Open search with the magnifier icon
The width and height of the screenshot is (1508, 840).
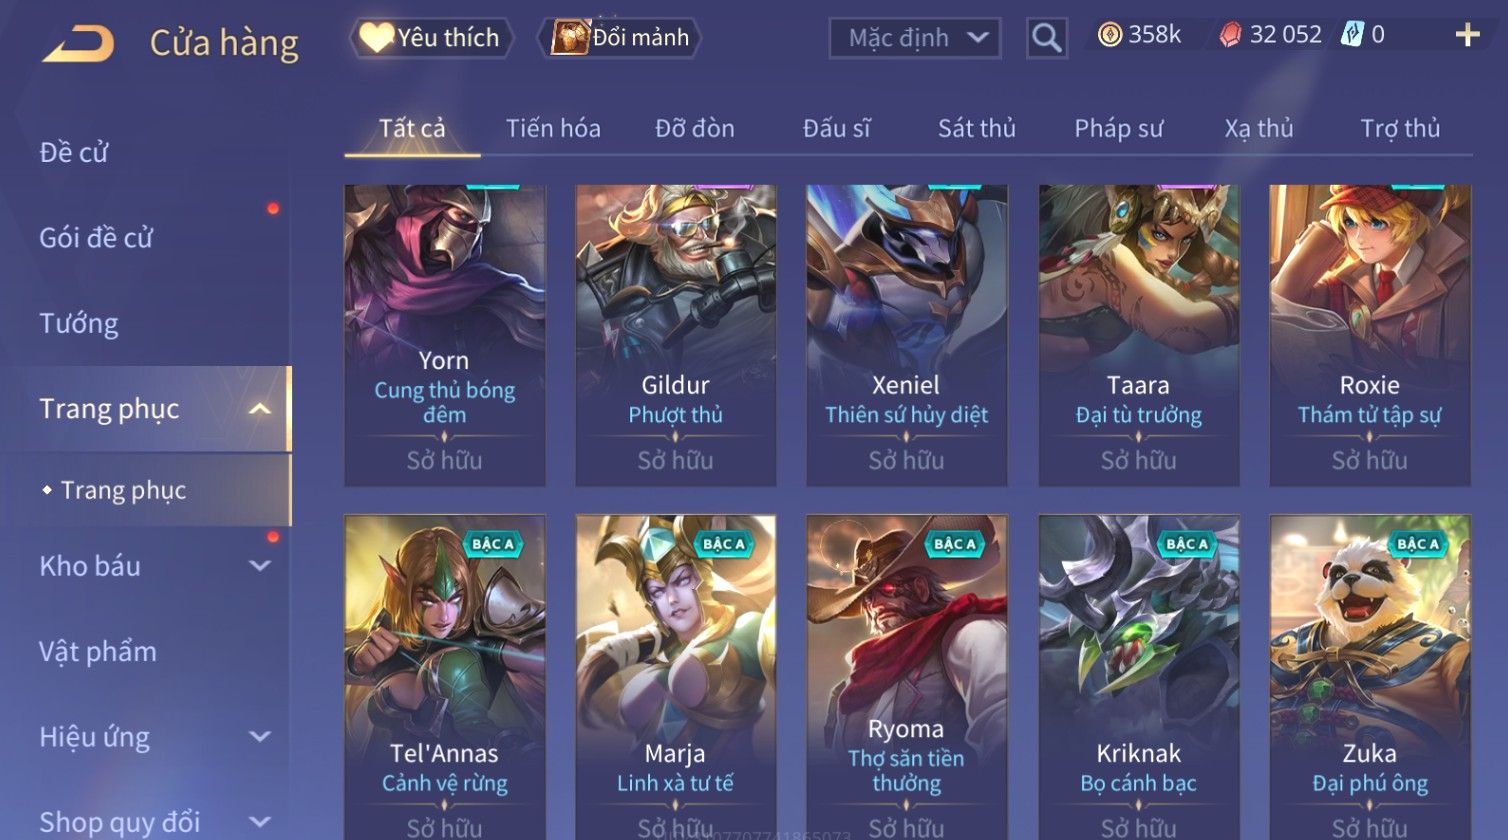pos(1046,38)
